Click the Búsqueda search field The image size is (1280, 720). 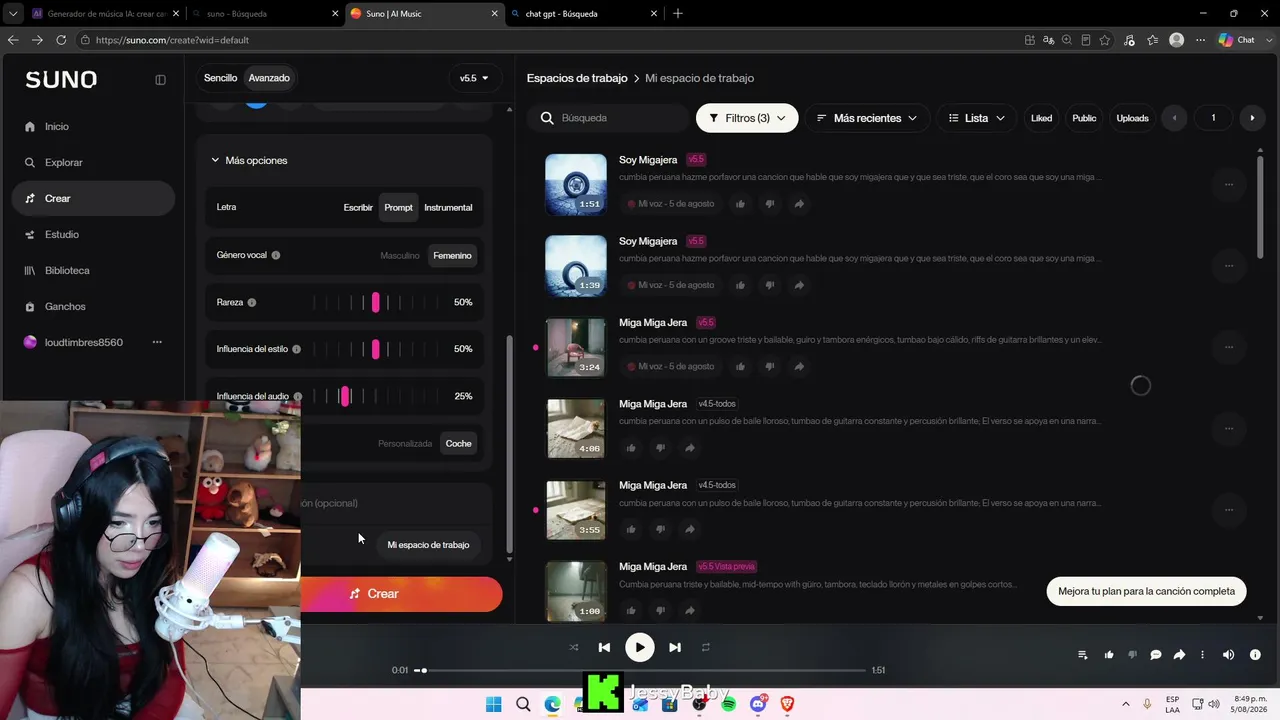coord(609,118)
